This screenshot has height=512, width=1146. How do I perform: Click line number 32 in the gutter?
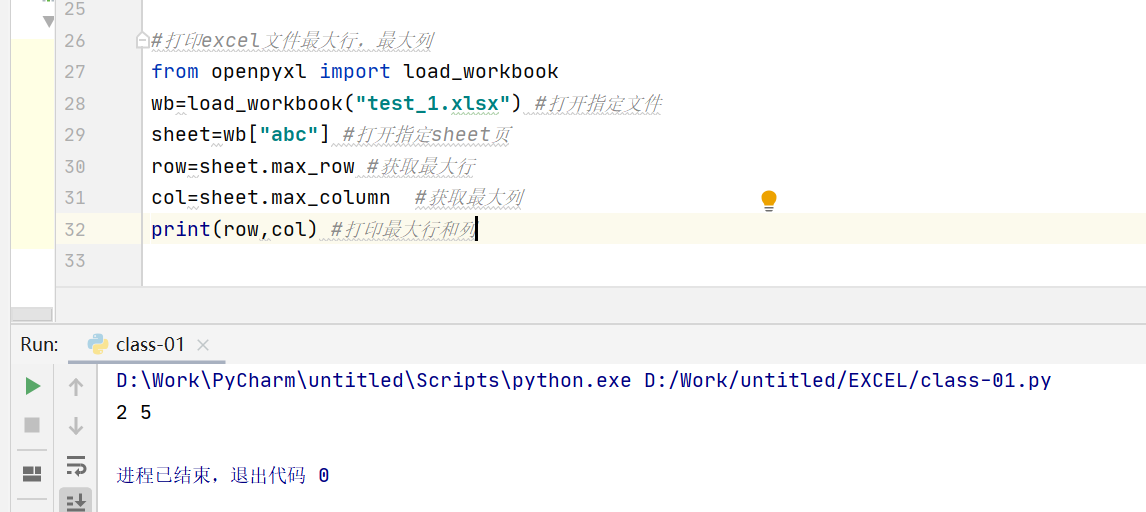click(74, 229)
